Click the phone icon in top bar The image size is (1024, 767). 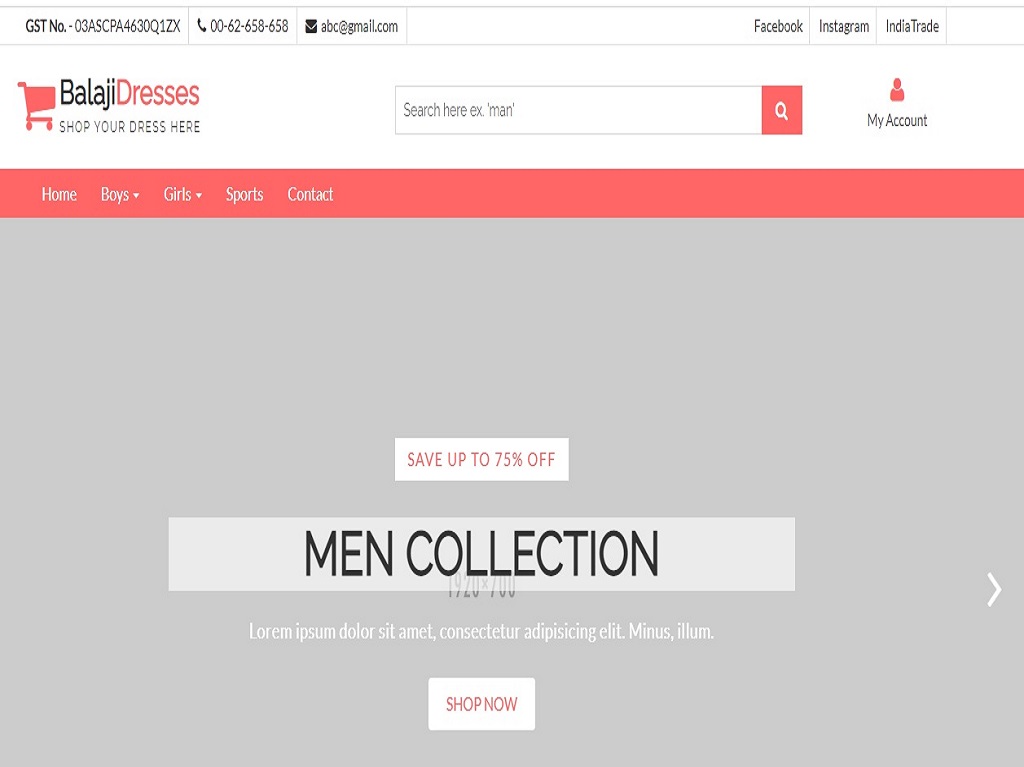(202, 26)
